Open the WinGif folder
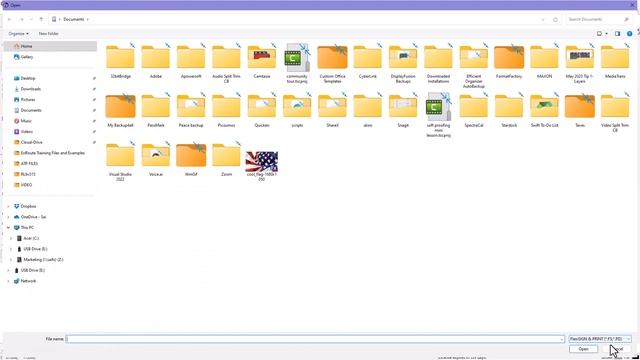The width and height of the screenshot is (640, 360). (x=191, y=159)
